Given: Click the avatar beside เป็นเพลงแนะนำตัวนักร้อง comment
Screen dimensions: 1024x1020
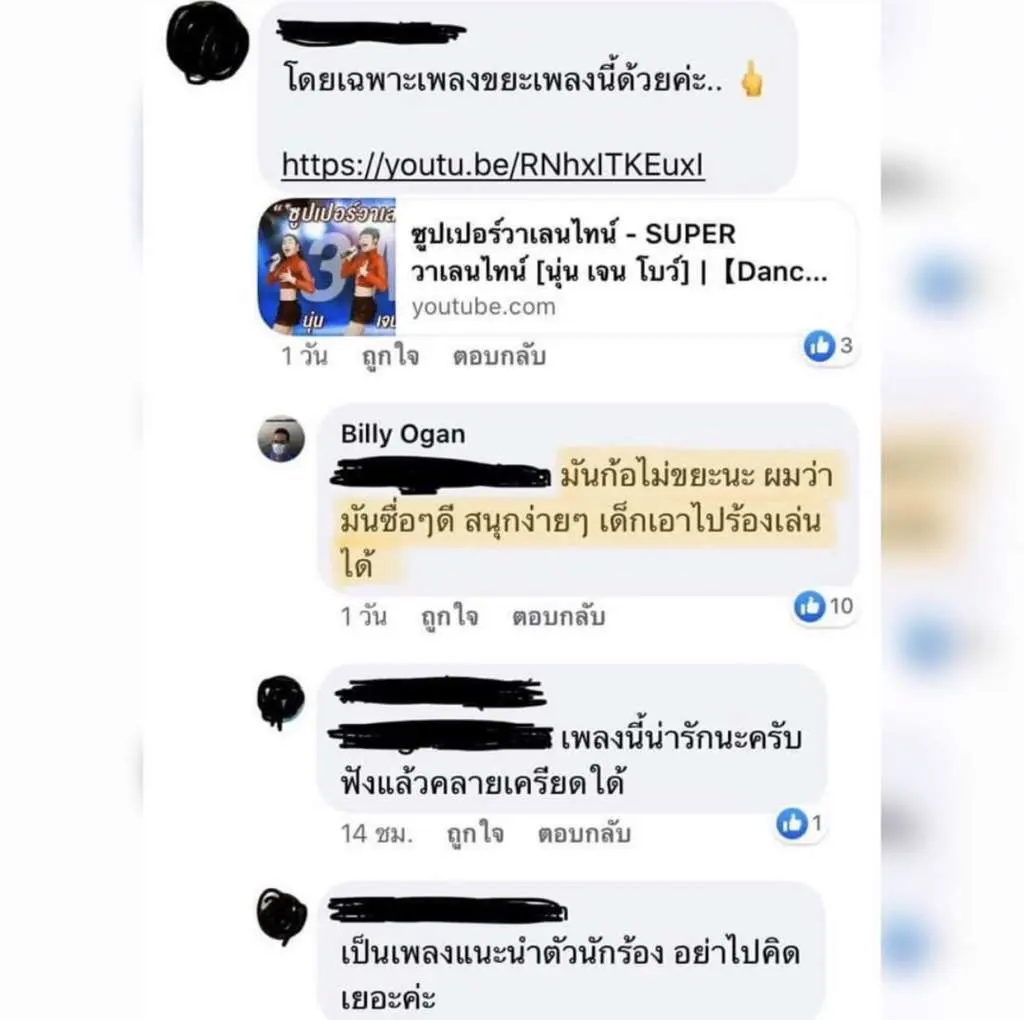Looking at the screenshot, I should (x=281, y=916).
